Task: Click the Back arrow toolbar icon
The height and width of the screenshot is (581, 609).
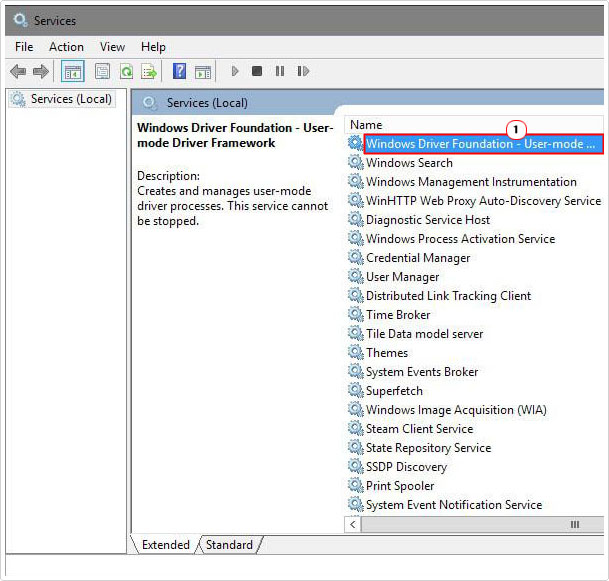Action: [x=18, y=71]
